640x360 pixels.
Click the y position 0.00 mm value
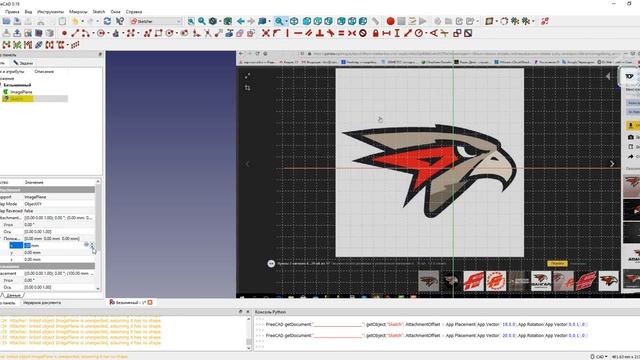pos(32,252)
